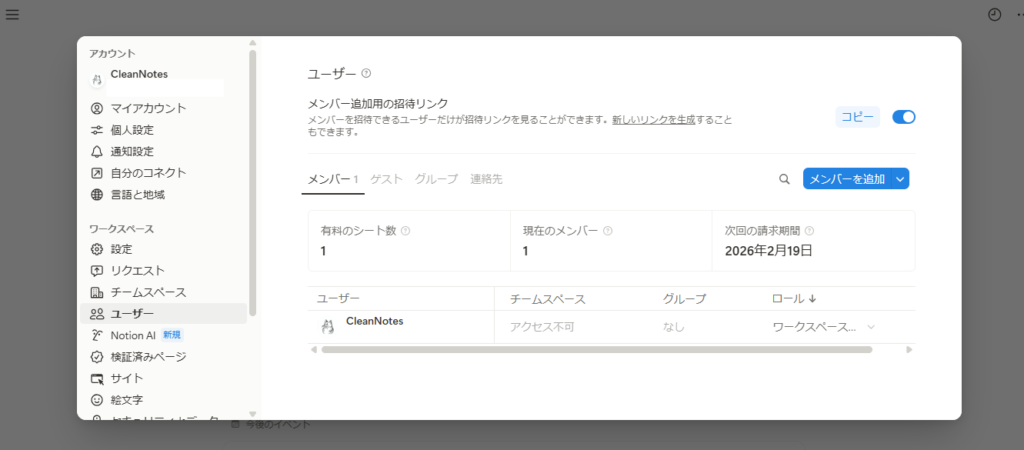Switch to the ゲスト tab
The height and width of the screenshot is (450, 1024).
tap(387, 179)
